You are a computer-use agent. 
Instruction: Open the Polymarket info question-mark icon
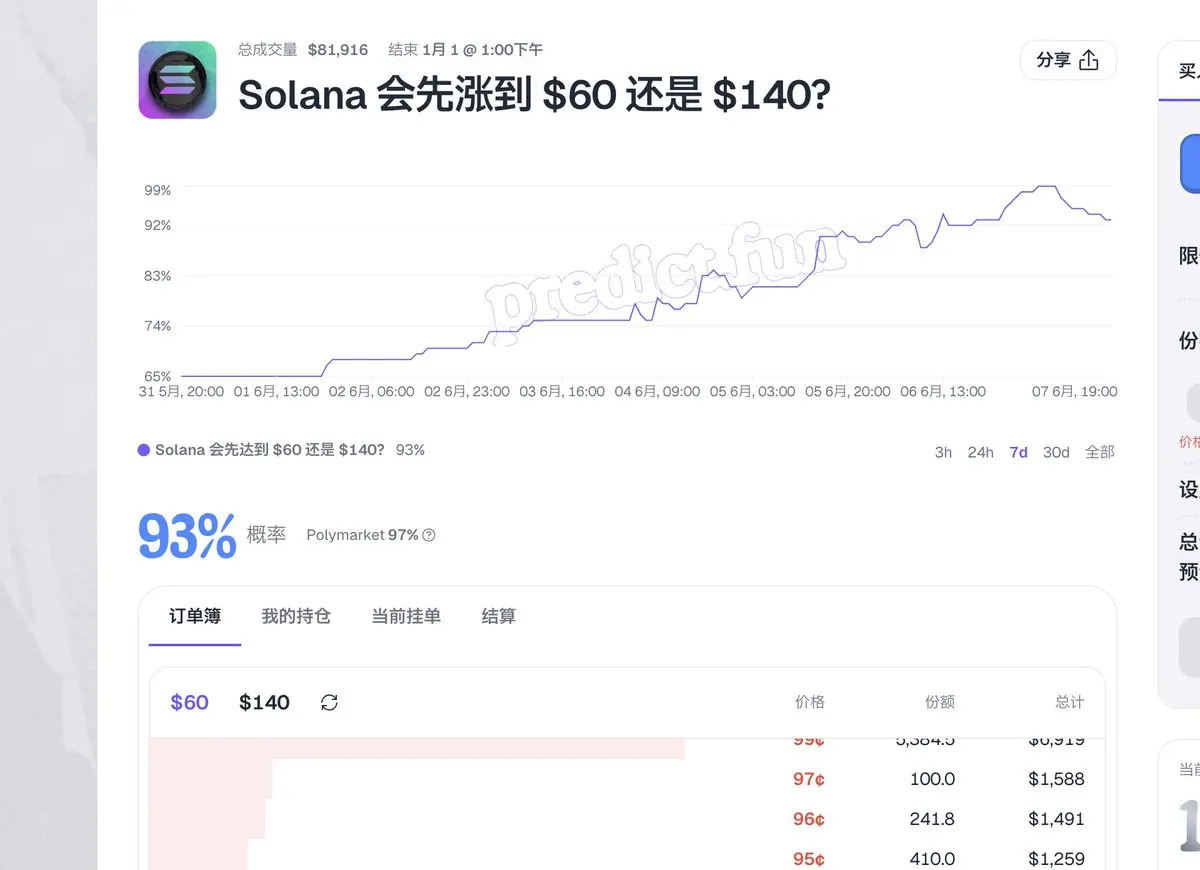[x=429, y=535]
